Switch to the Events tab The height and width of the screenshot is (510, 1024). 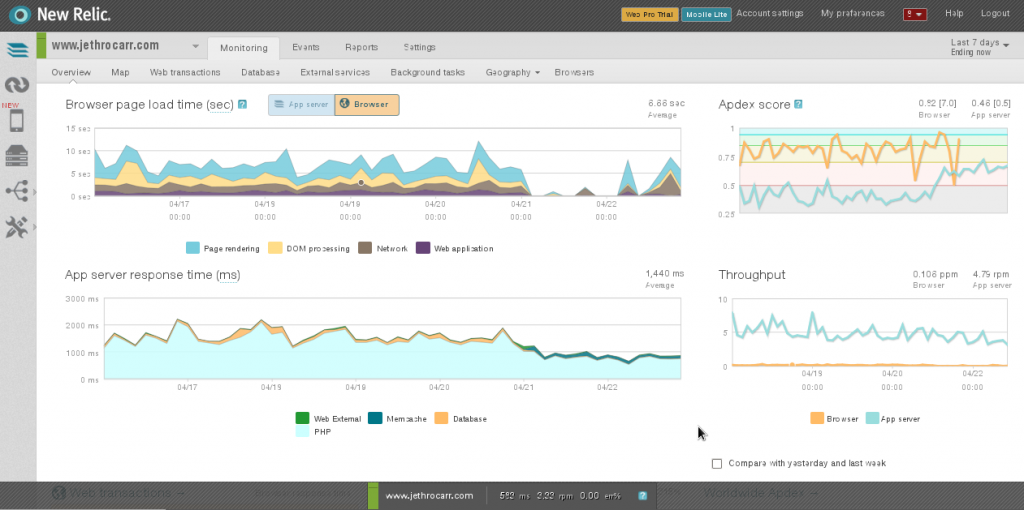tap(306, 47)
